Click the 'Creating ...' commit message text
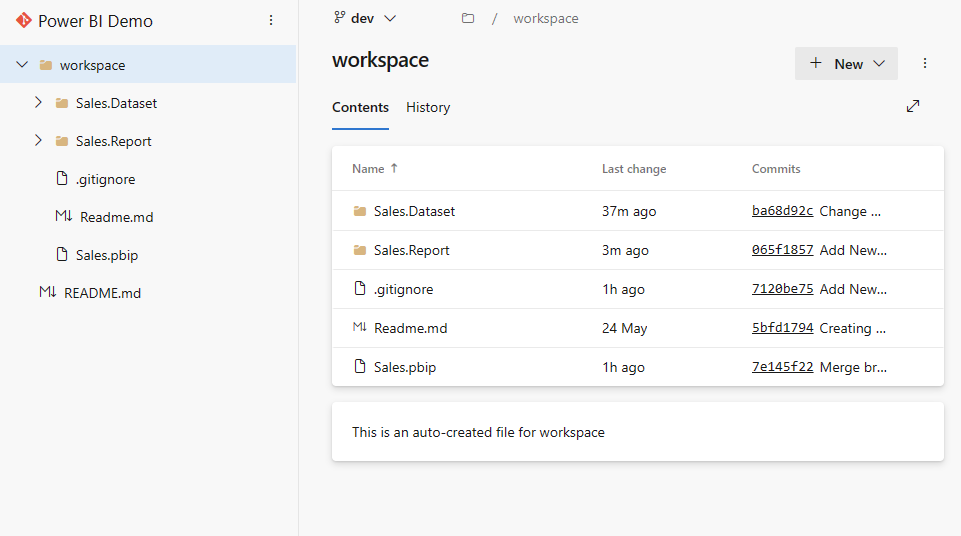Viewport: 961px width, 536px height. 853,328
